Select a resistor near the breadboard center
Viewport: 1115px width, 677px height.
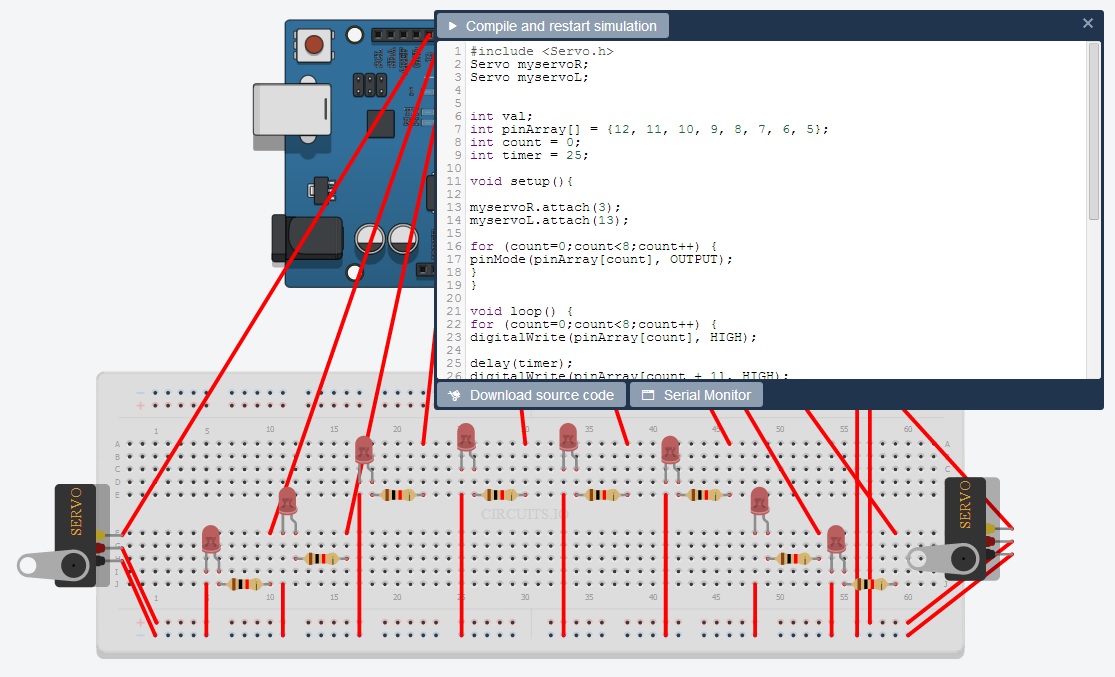click(500, 495)
